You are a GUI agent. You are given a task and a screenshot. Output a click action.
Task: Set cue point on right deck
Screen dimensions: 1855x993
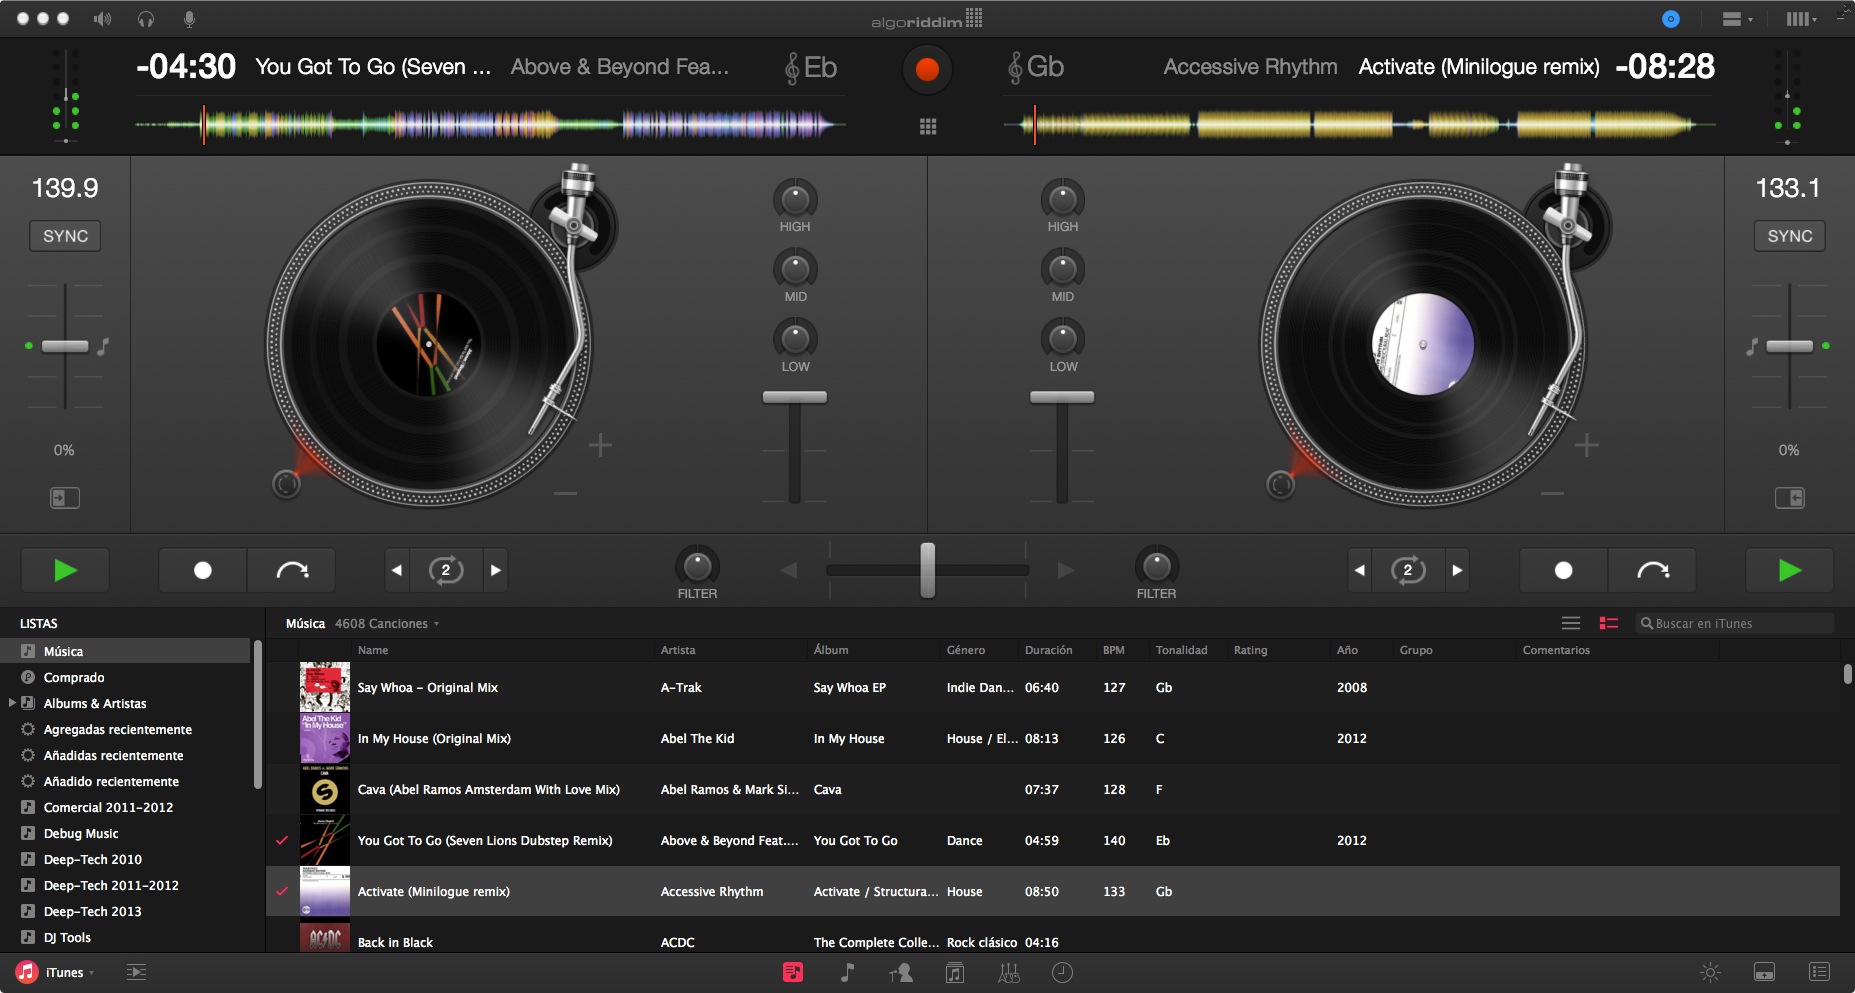coord(1564,570)
